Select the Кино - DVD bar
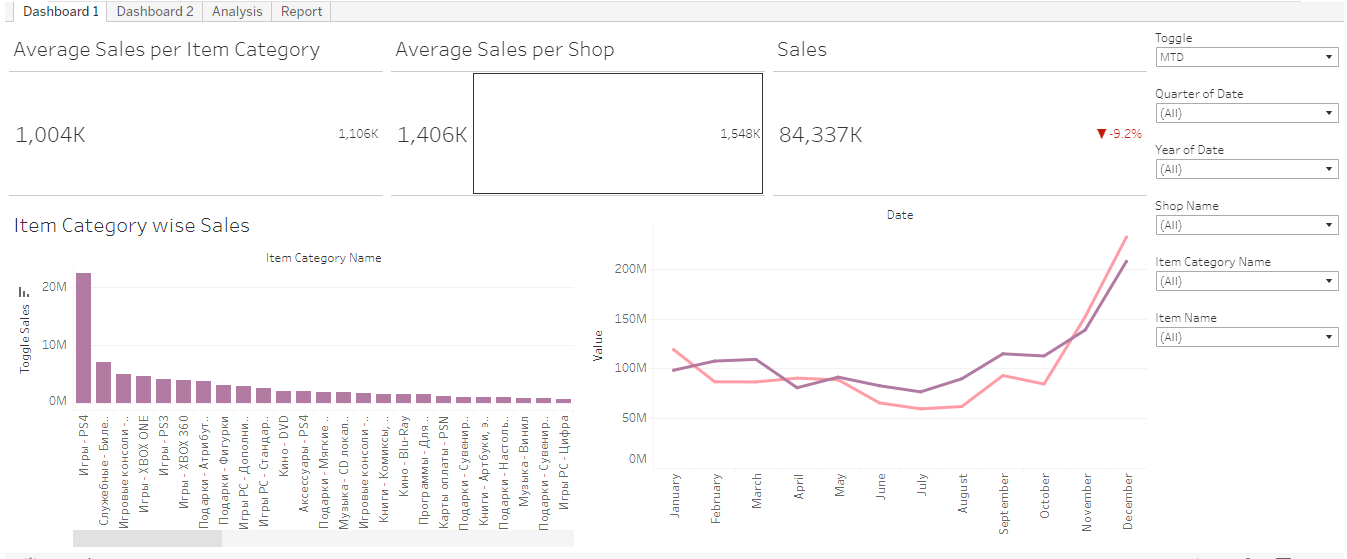Viewport: 1347px width, 559px height. [x=283, y=396]
